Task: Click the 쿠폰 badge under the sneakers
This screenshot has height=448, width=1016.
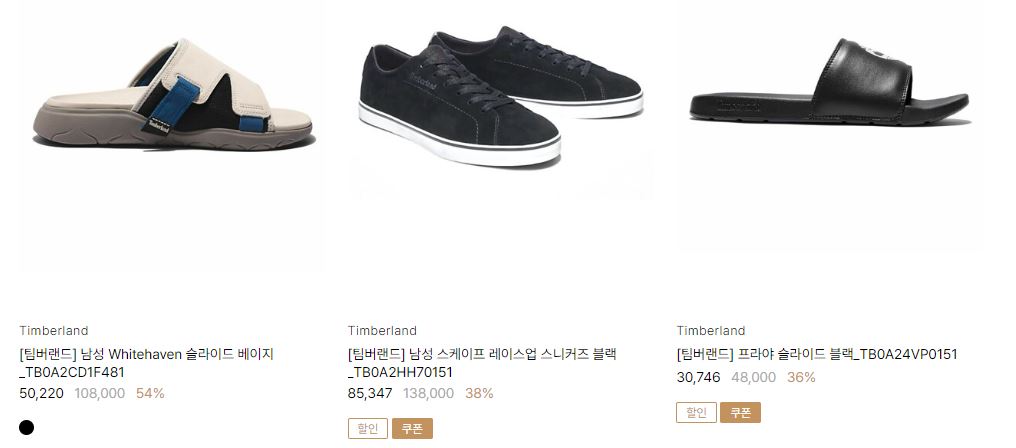Action: point(412,429)
